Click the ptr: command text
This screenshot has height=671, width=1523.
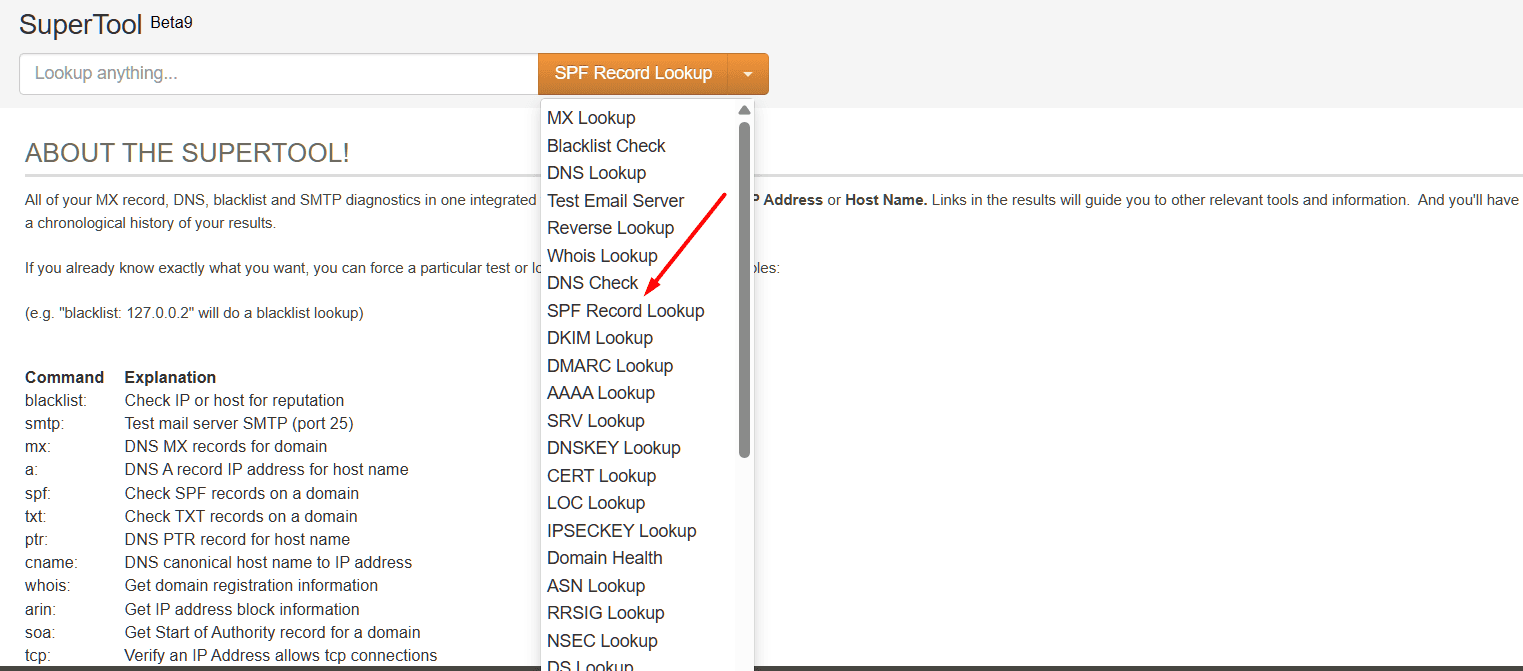[x=37, y=539]
